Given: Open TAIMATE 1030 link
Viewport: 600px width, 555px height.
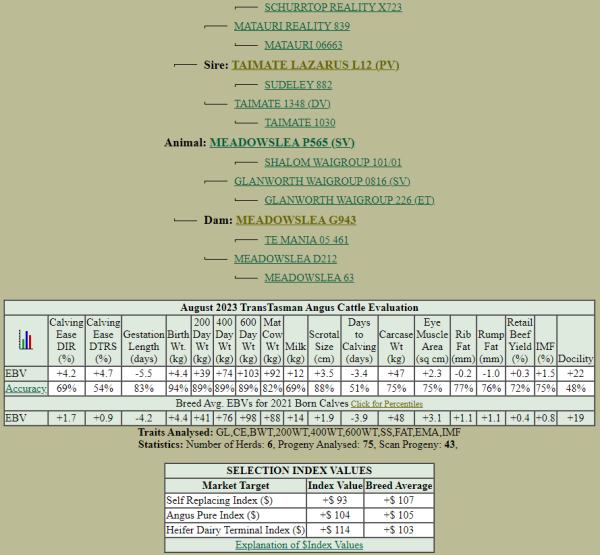Looking at the screenshot, I should [x=300, y=123].
